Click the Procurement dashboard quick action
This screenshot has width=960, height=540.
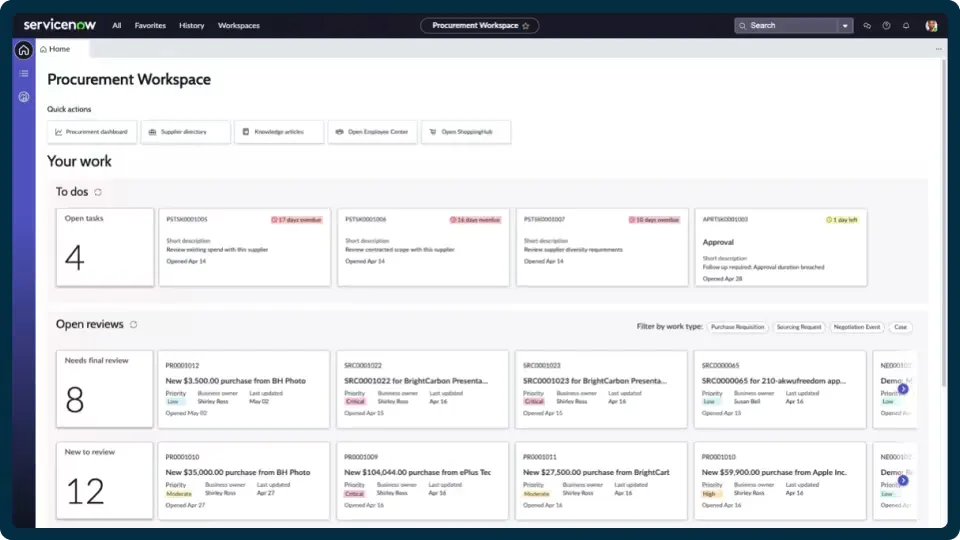[92, 132]
